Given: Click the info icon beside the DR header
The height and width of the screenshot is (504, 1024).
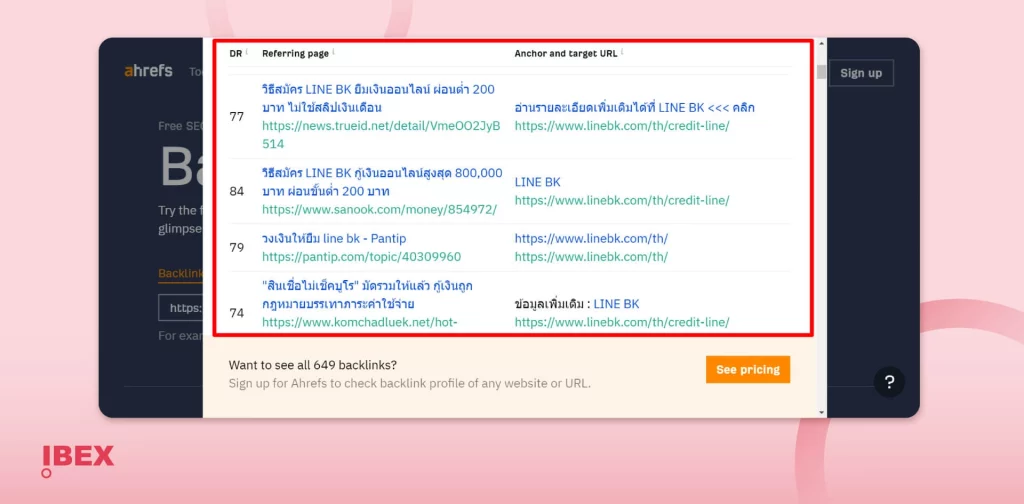Looking at the screenshot, I should tap(246, 52).
